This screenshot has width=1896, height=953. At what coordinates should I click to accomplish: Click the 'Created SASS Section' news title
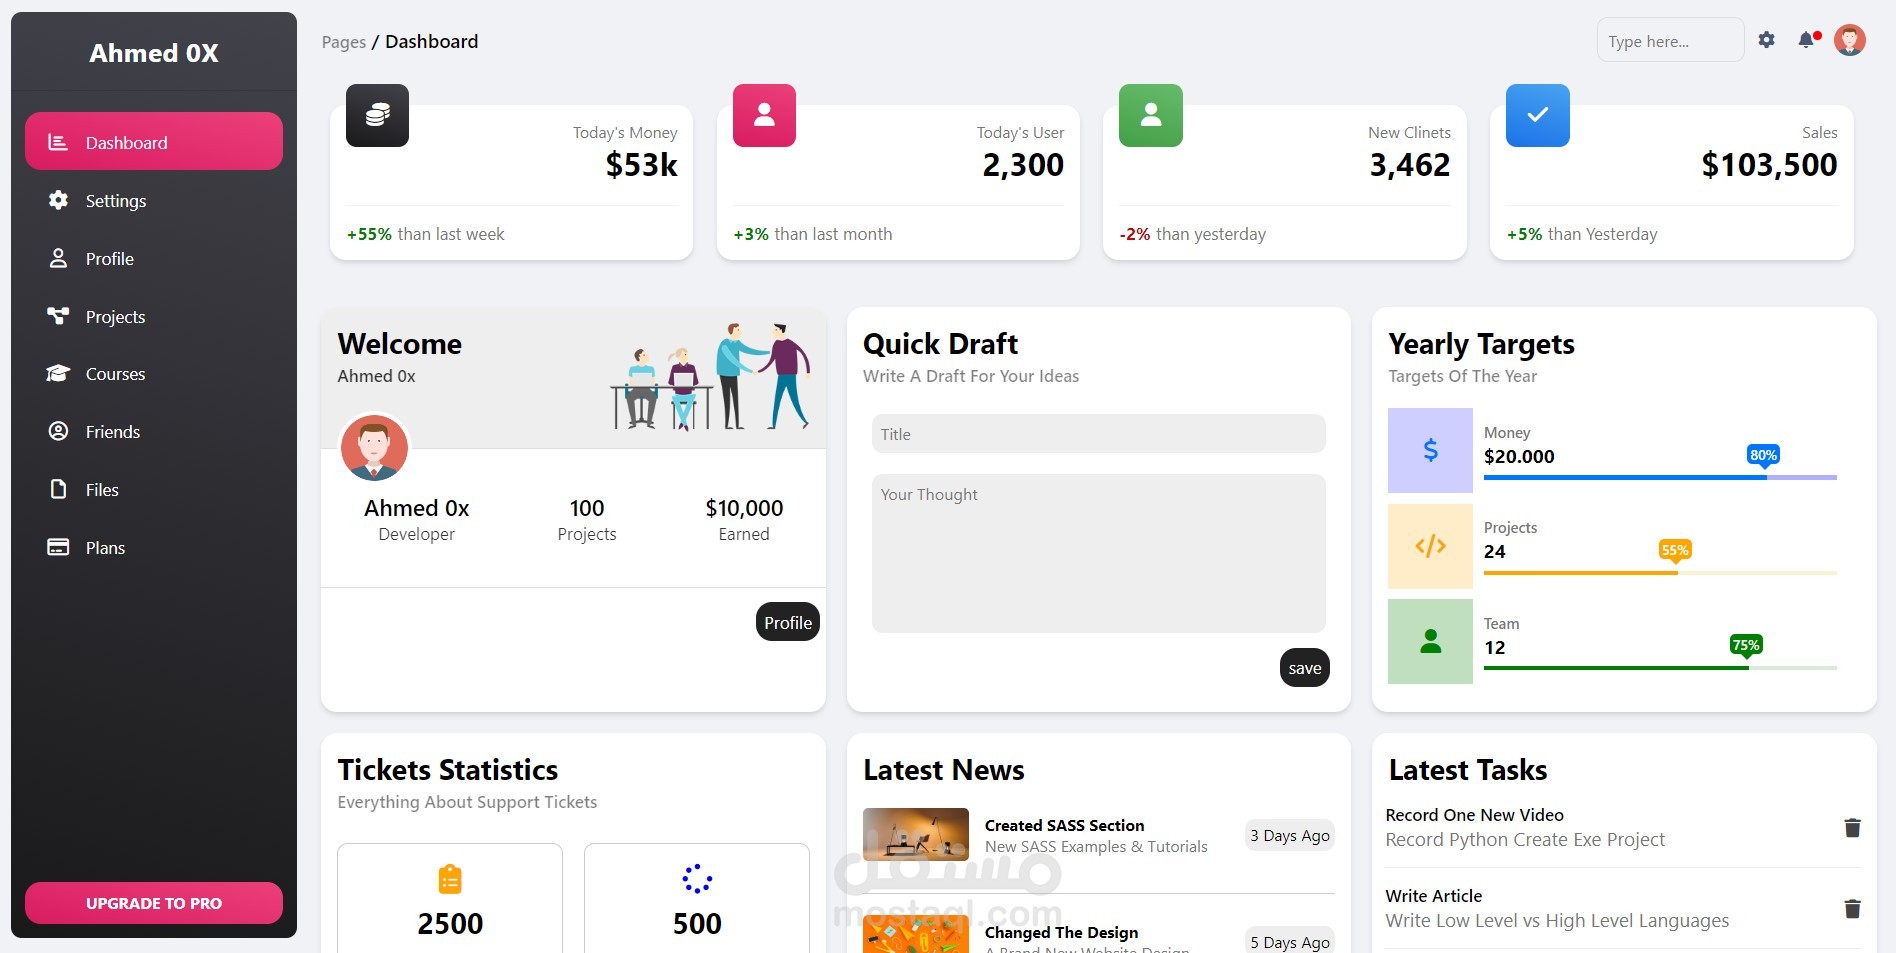[x=1064, y=825]
